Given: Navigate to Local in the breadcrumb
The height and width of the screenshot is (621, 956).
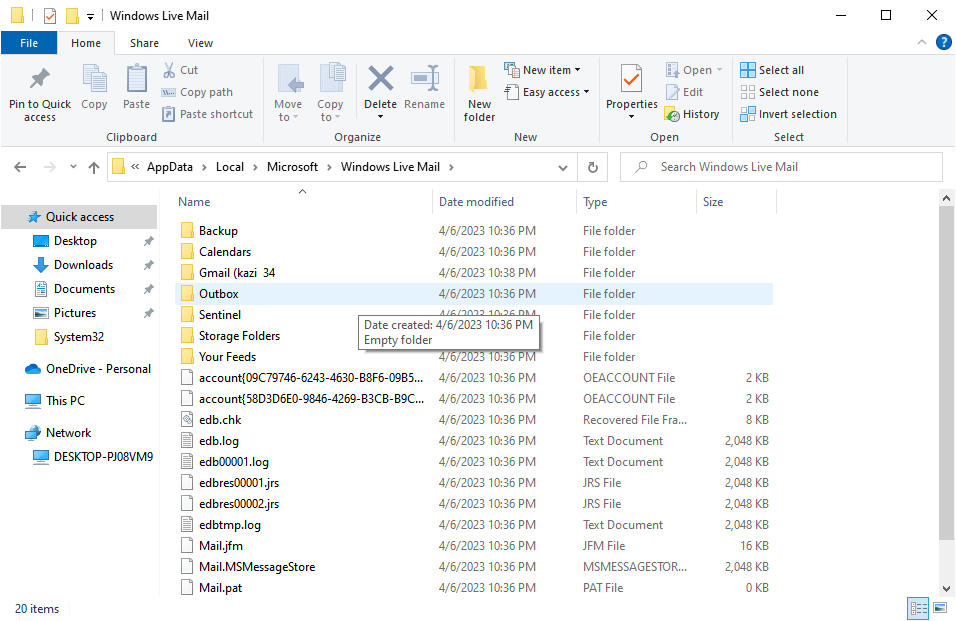Looking at the screenshot, I should point(230,167).
